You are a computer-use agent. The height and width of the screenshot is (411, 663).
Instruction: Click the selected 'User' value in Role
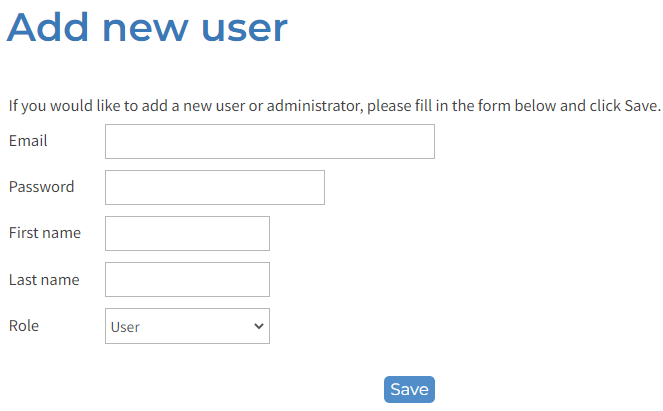tap(126, 327)
